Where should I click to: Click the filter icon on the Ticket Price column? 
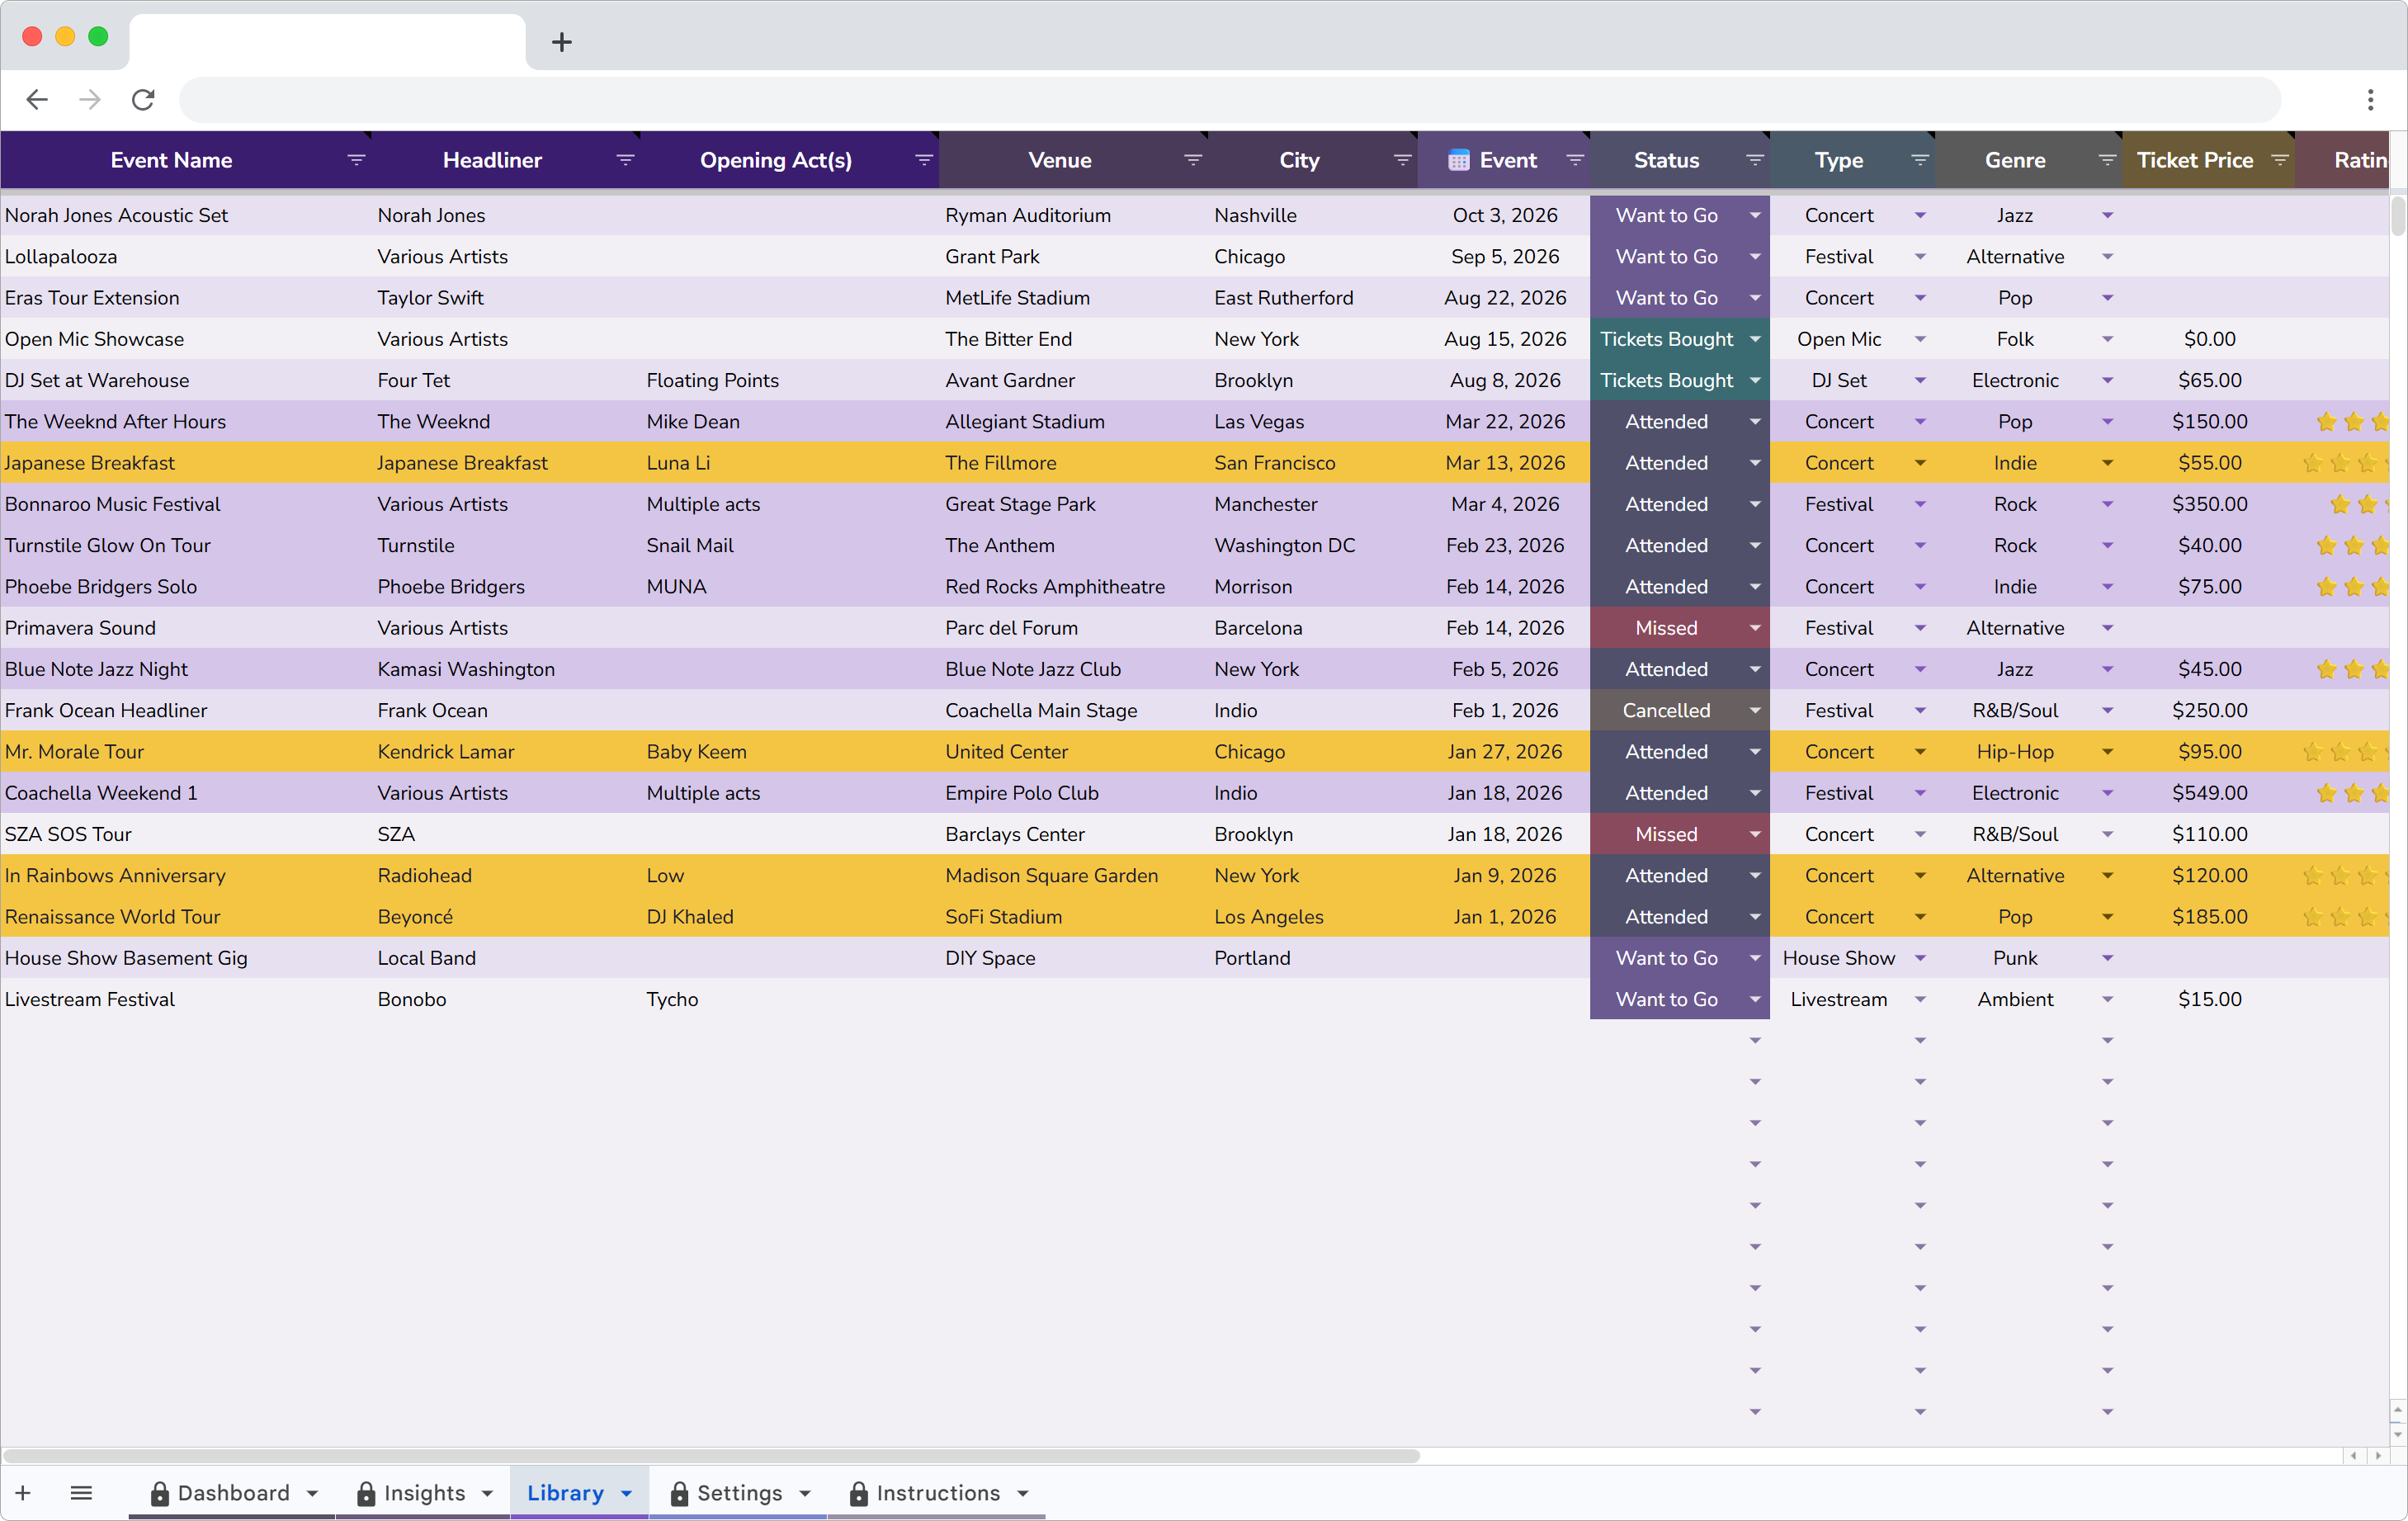coord(2280,159)
